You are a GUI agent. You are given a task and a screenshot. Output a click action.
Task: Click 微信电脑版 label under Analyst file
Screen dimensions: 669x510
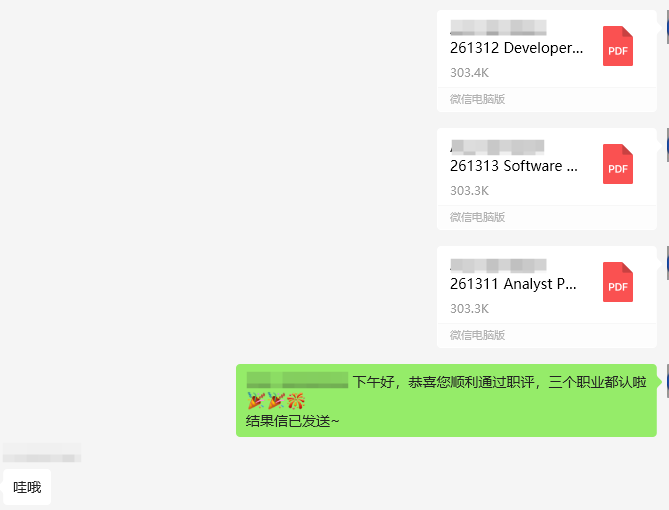[x=477, y=335]
